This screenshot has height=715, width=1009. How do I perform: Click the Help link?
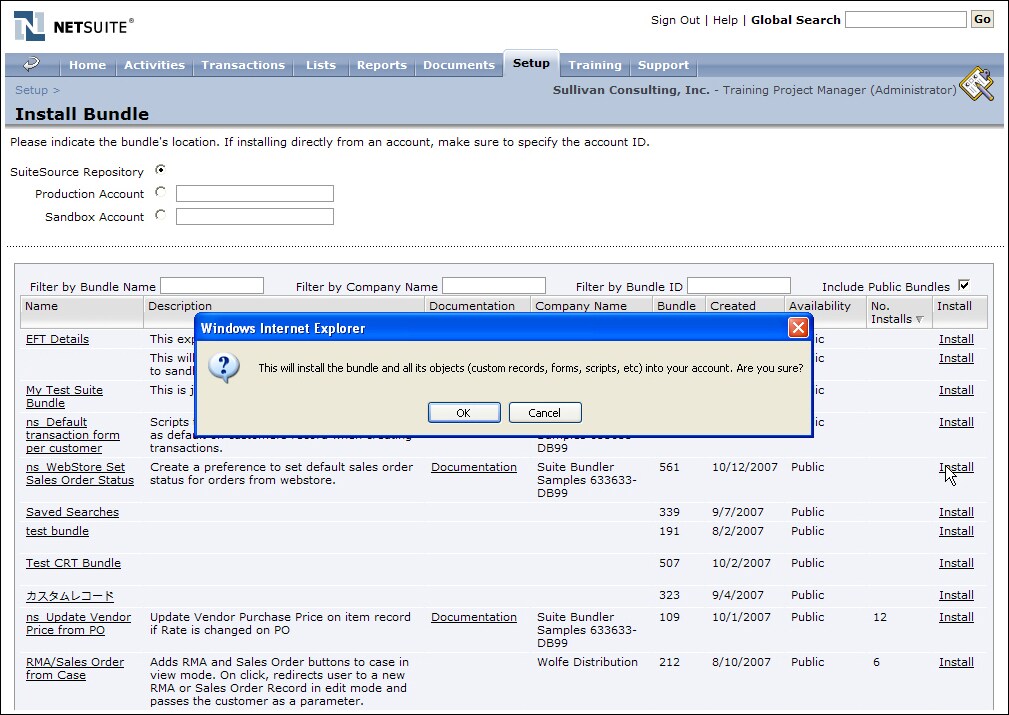(x=725, y=20)
